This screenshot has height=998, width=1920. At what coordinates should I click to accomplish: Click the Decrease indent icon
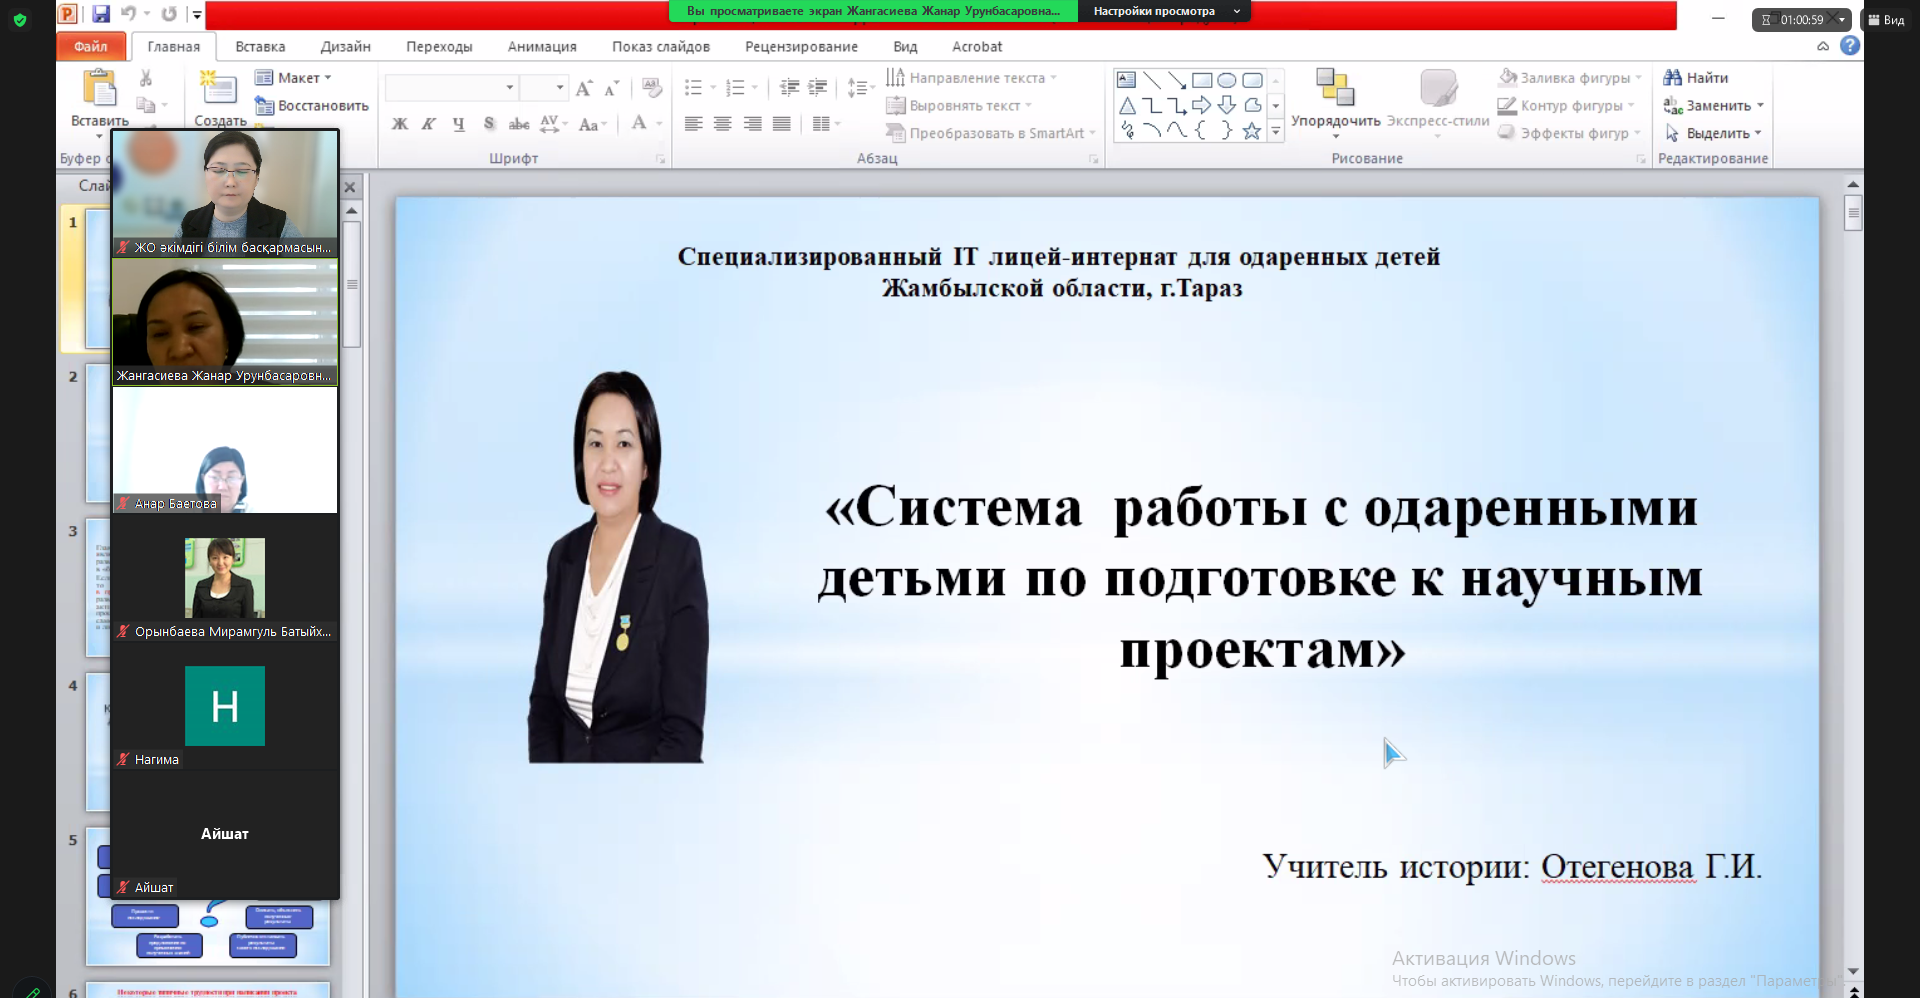pyautogui.click(x=789, y=88)
